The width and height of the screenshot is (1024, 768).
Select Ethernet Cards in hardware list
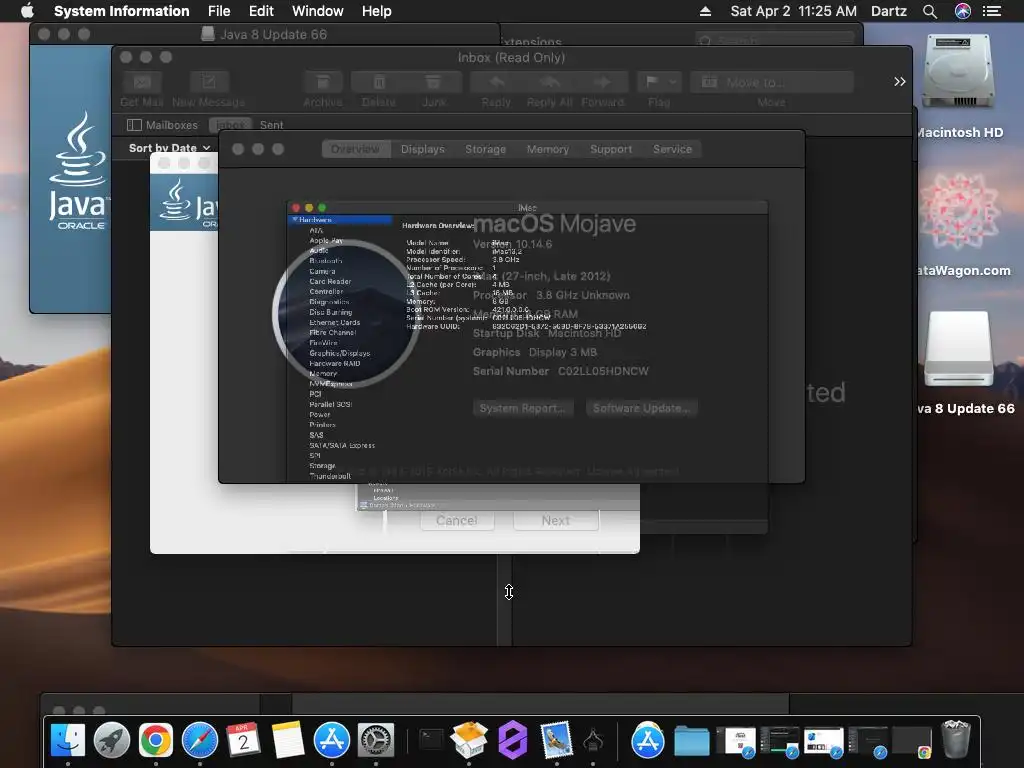pyautogui.click(x=334, y=323)
